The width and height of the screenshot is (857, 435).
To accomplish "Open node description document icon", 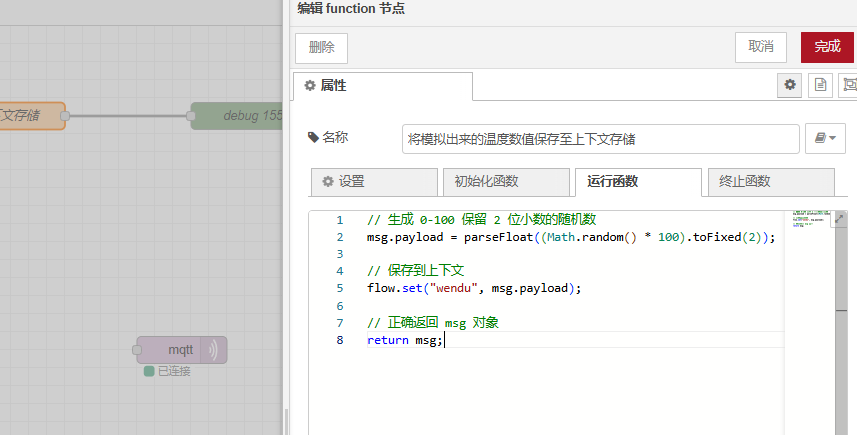I will [820, 85].
